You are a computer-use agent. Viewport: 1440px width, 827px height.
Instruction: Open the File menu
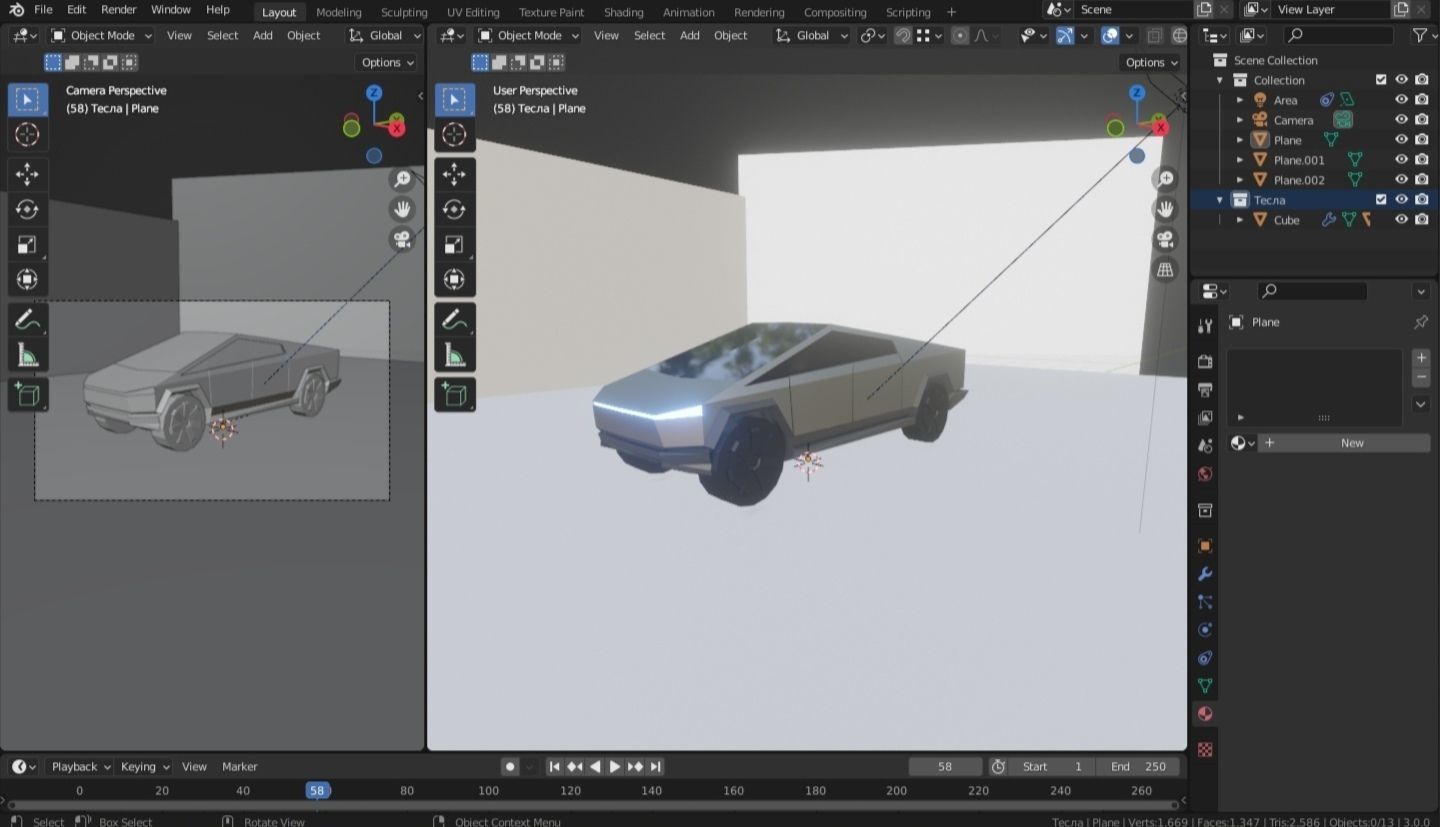click(43, 10)
